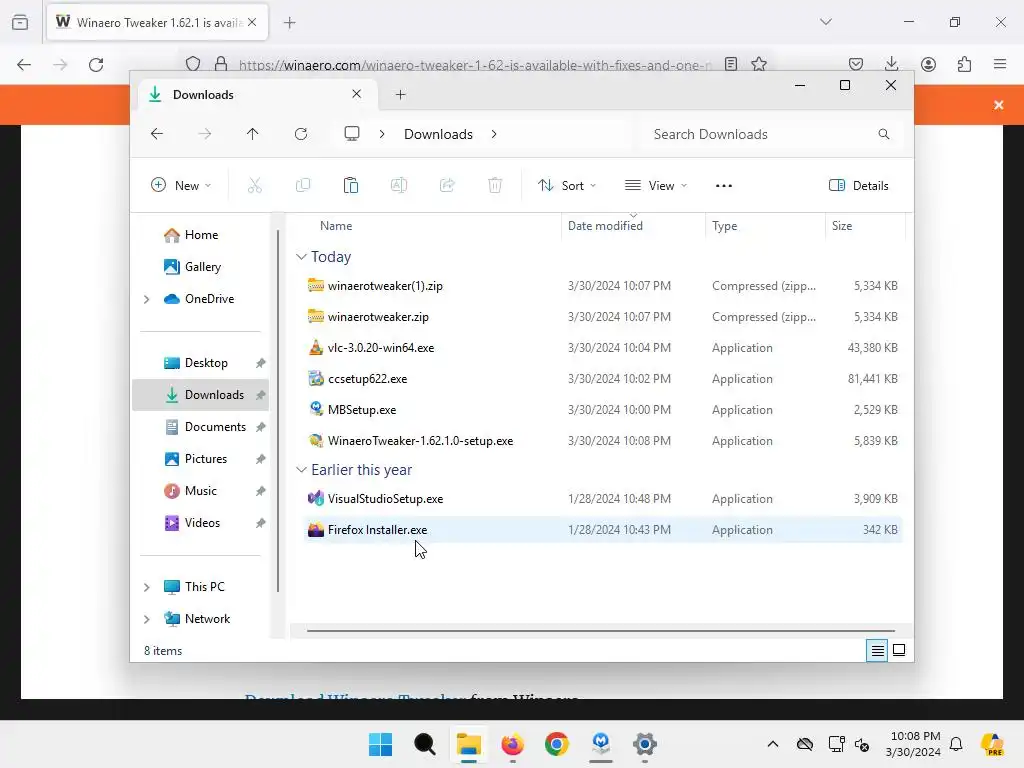Open taskbar Search
This screenshot has height=768, width=1024.
[424, 744]
